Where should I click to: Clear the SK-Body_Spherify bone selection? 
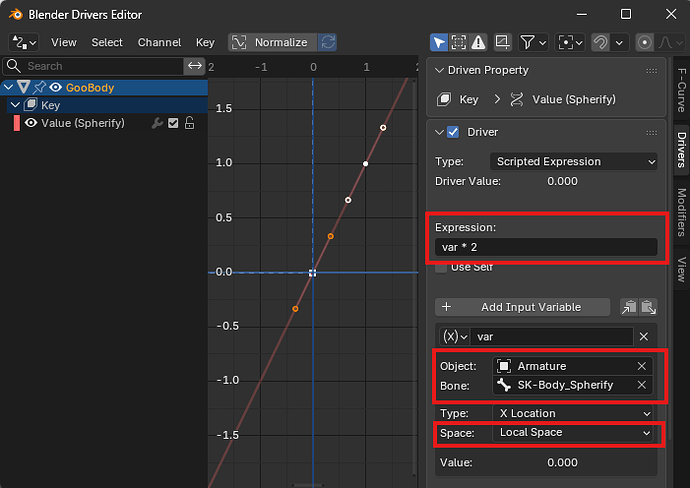click(x=642, y=385)
